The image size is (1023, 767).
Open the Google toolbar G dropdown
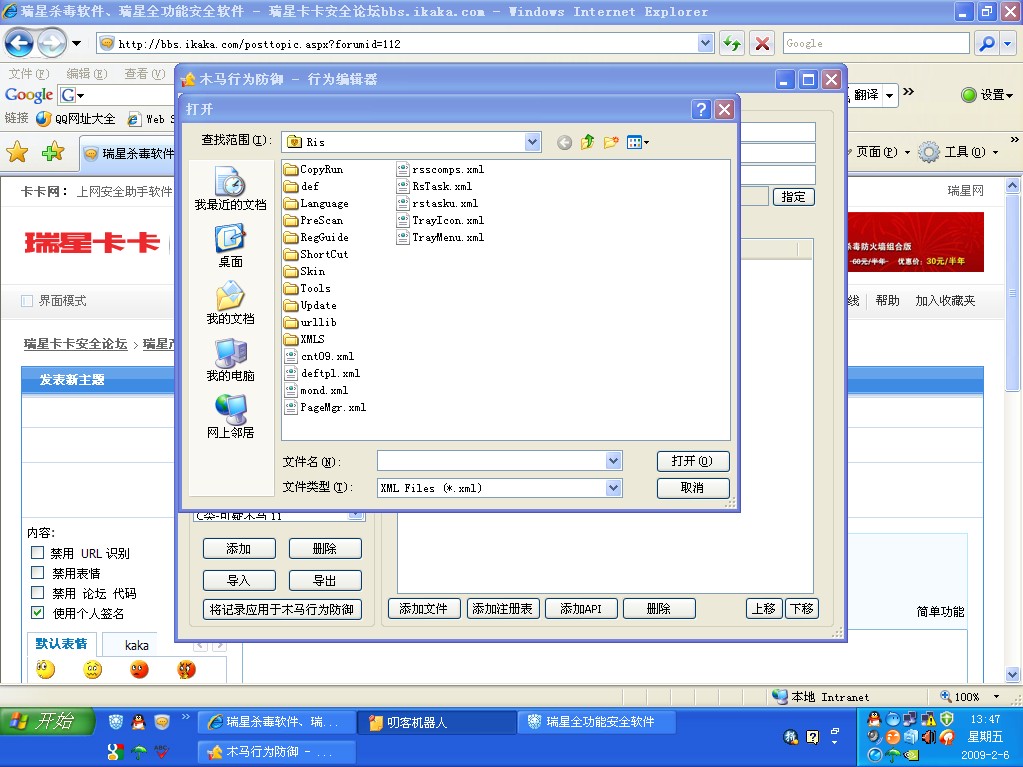[x=72, y=95]
